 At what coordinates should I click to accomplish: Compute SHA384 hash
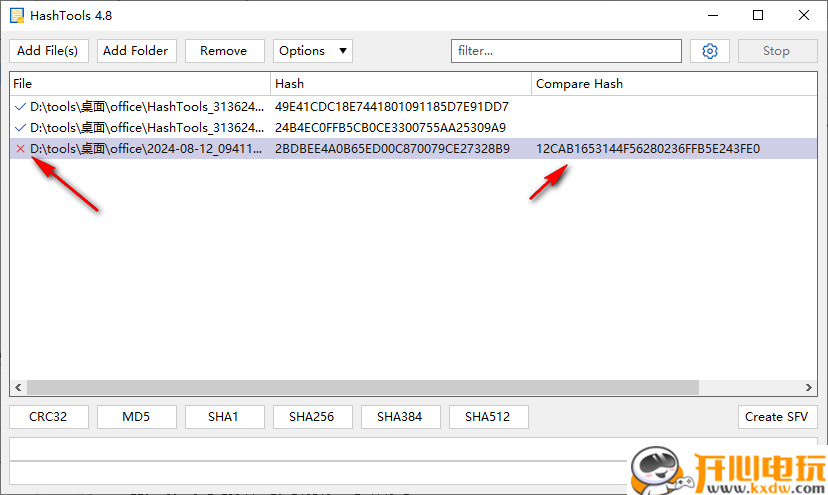(x=400, y=417)
